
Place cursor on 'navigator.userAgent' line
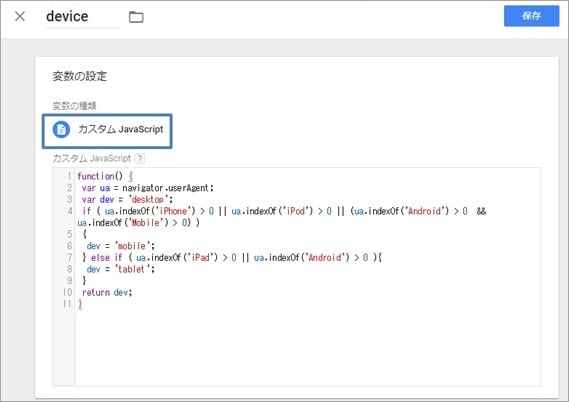point(148,188)
